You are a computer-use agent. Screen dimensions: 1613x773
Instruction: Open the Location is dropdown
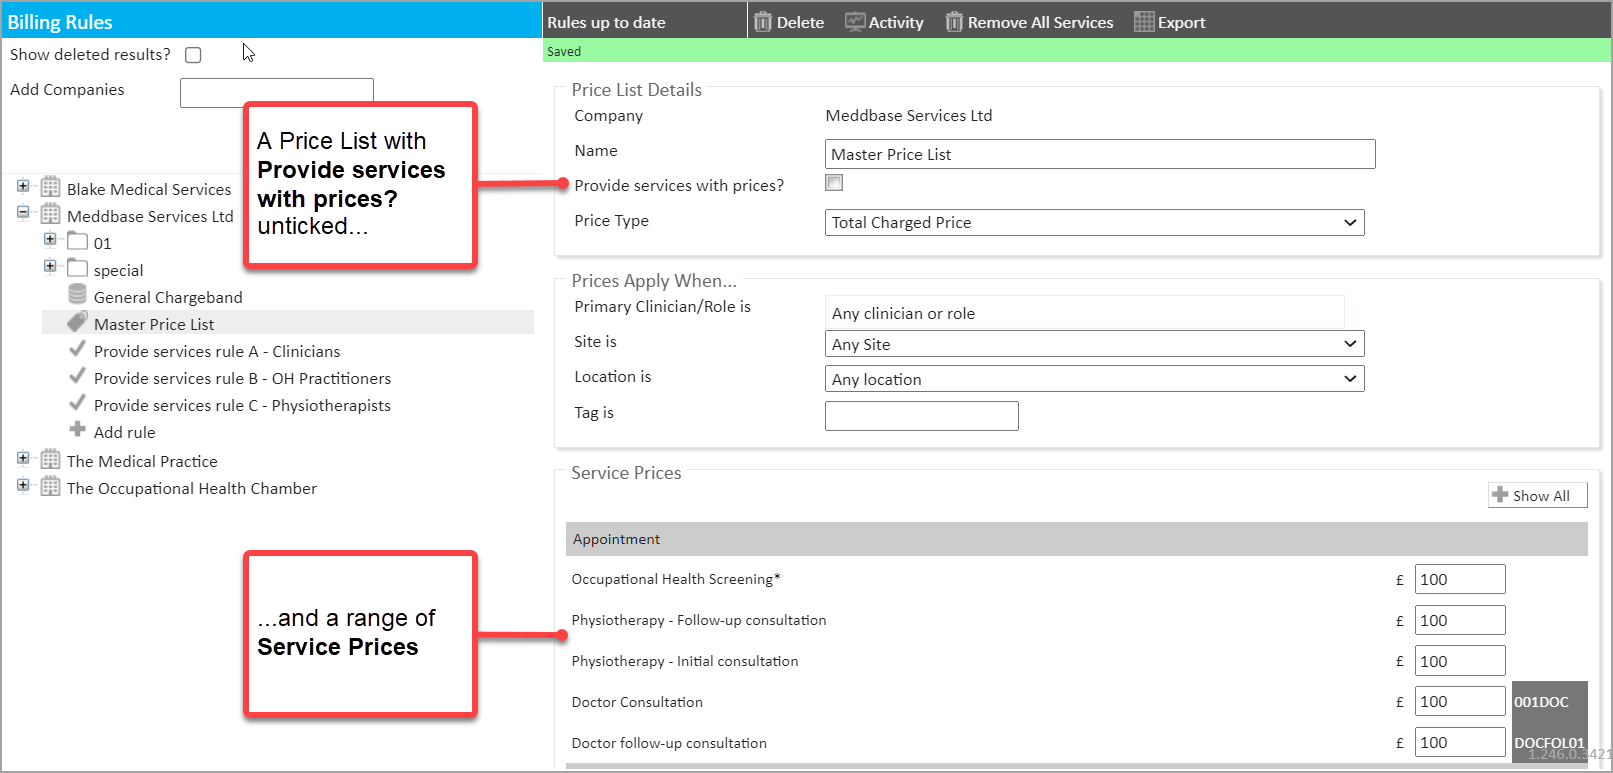pos(1094,379)
